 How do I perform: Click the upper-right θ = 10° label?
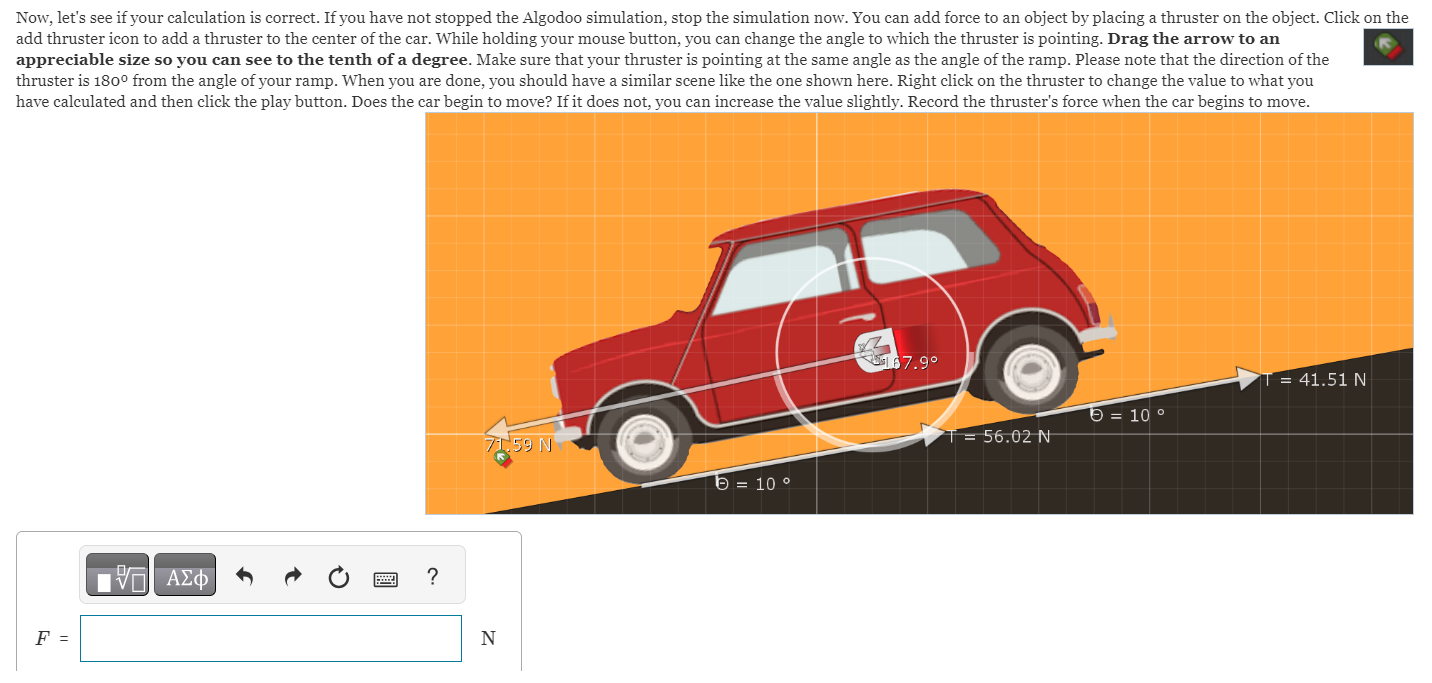click(1127, 414)
